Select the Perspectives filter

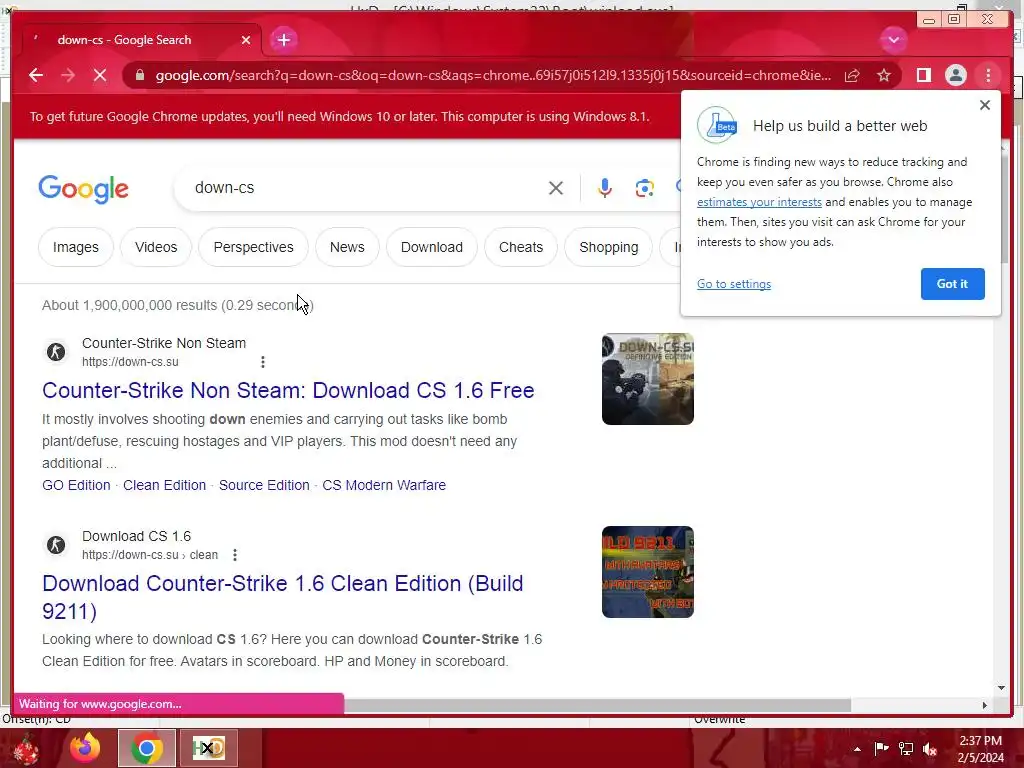(x=253, y=248)
